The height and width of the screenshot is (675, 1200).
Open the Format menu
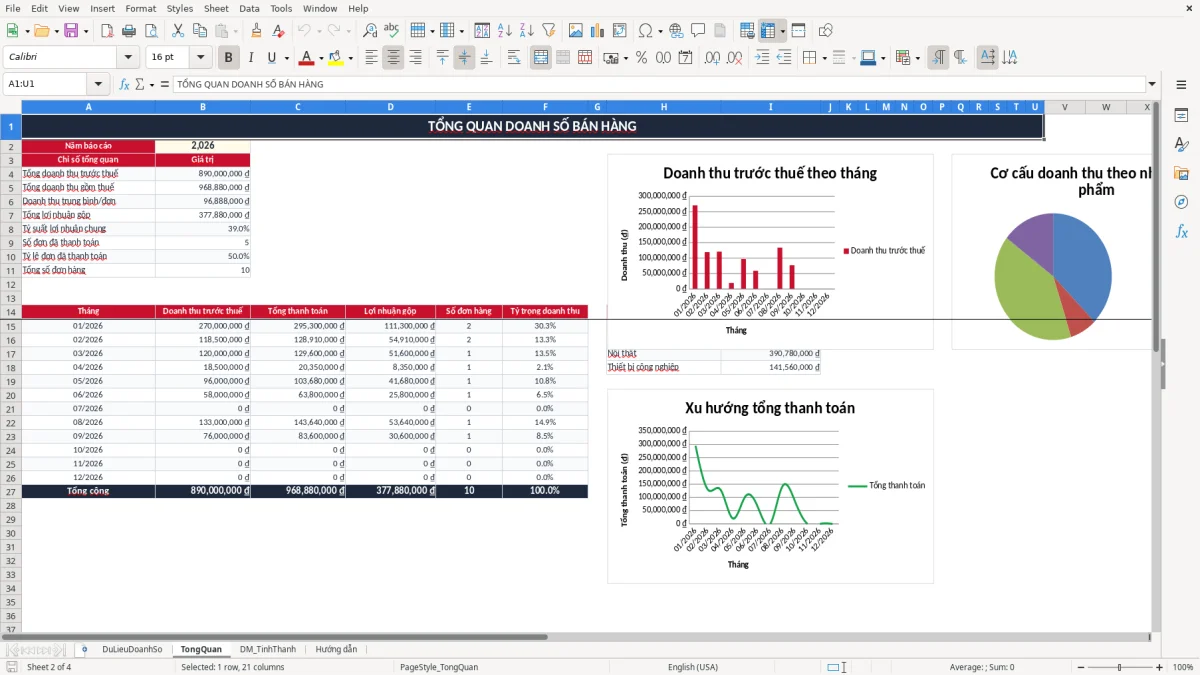point(140,8)
